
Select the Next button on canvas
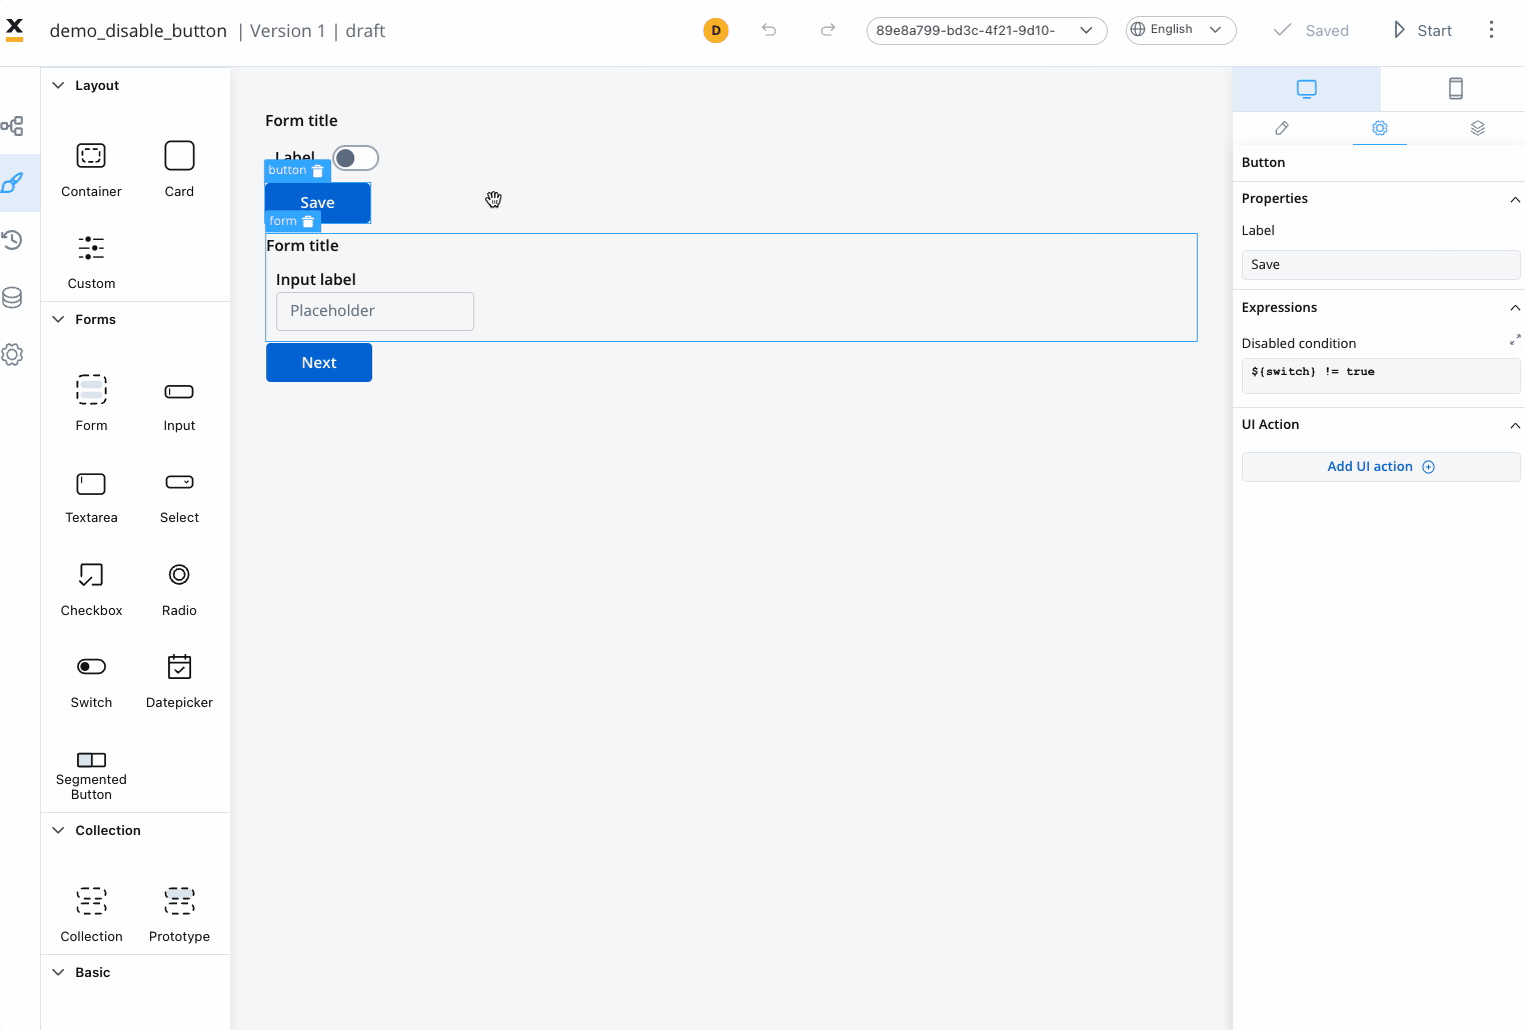click(319, 362)
